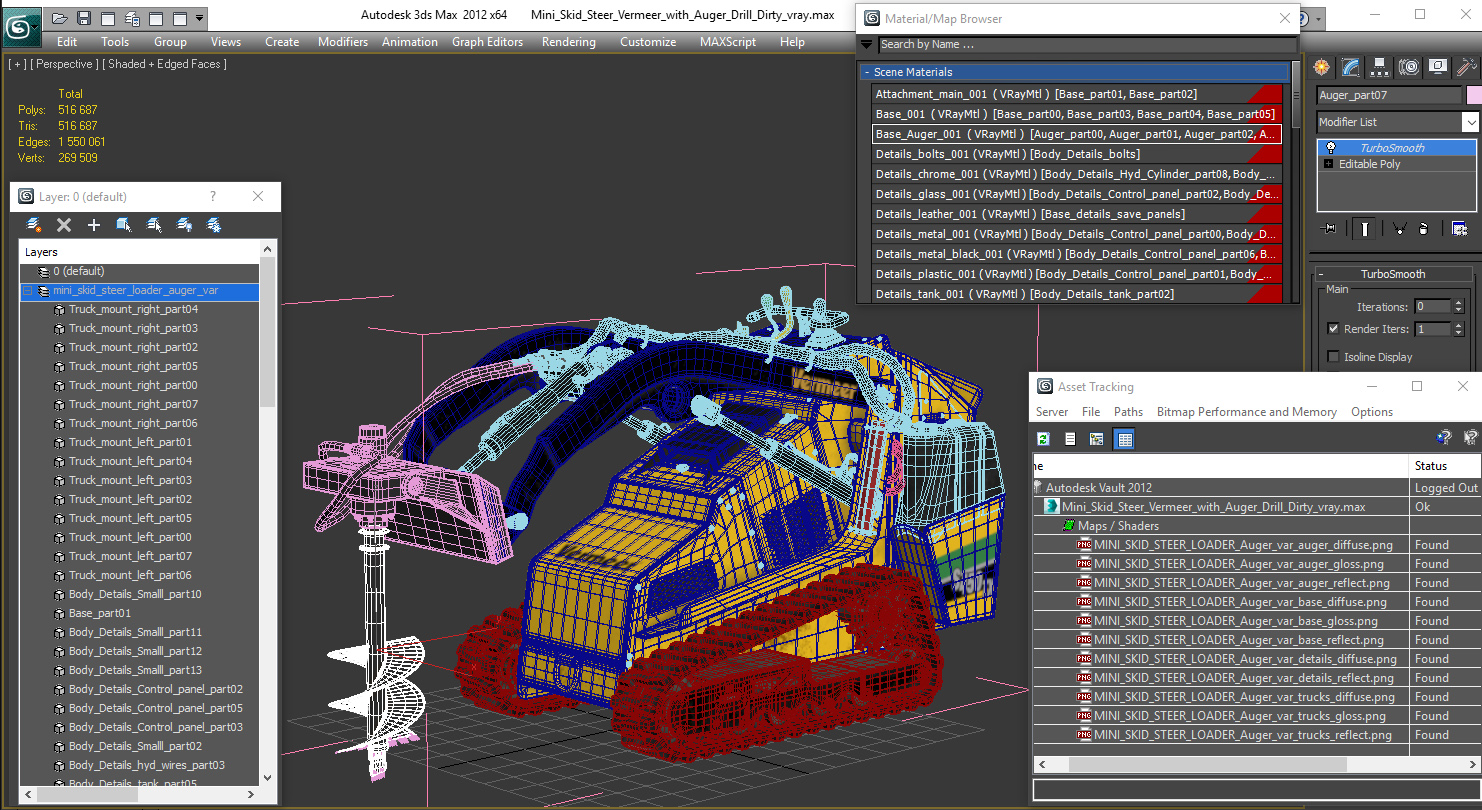Screen dimensions: 1482x810
Task: Click the Layer dialog help question mark
Action: [x=212, y=197]
